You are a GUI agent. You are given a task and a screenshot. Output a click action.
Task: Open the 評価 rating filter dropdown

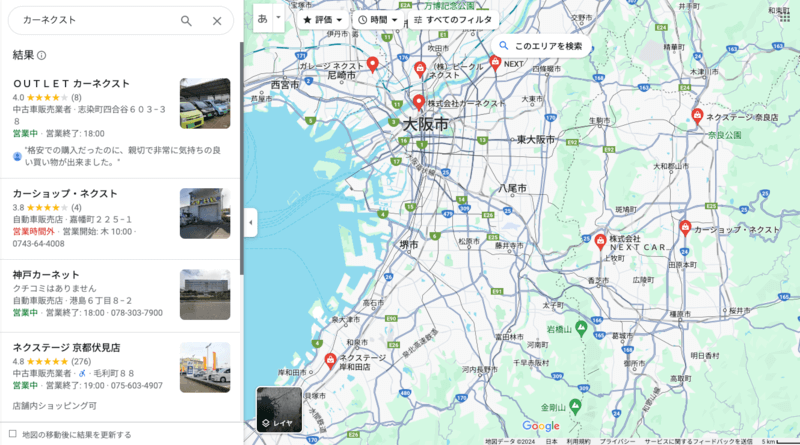322,19
